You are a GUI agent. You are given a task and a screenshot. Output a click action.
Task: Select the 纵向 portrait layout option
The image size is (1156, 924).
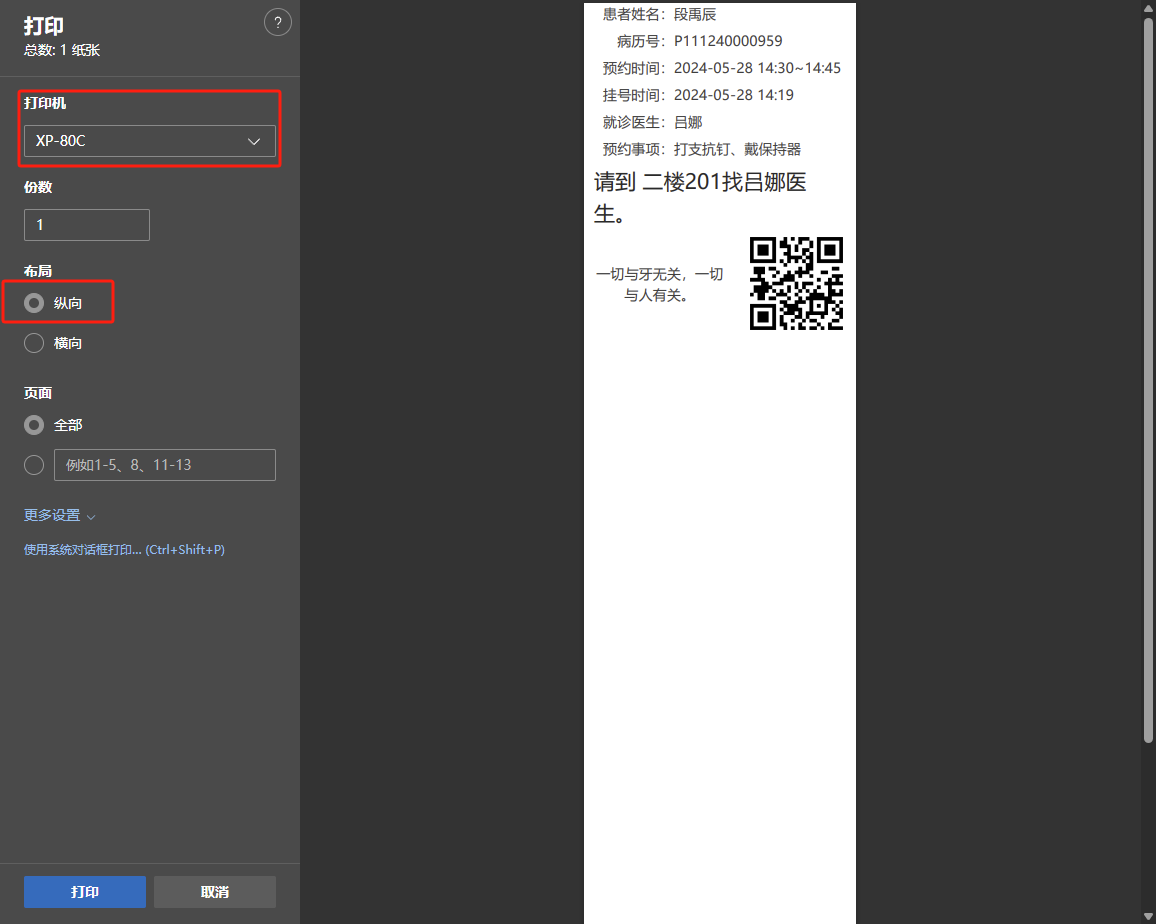(34, 303)
